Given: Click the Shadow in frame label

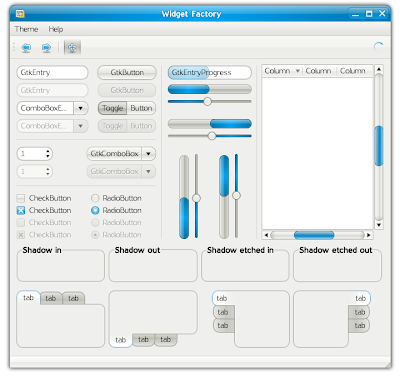Looking at the screenshot, I should 42,250.
